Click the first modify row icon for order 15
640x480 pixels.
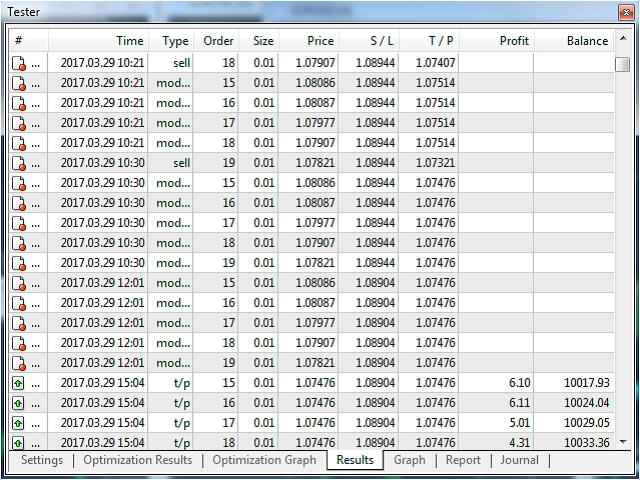(x=19, y=83)
